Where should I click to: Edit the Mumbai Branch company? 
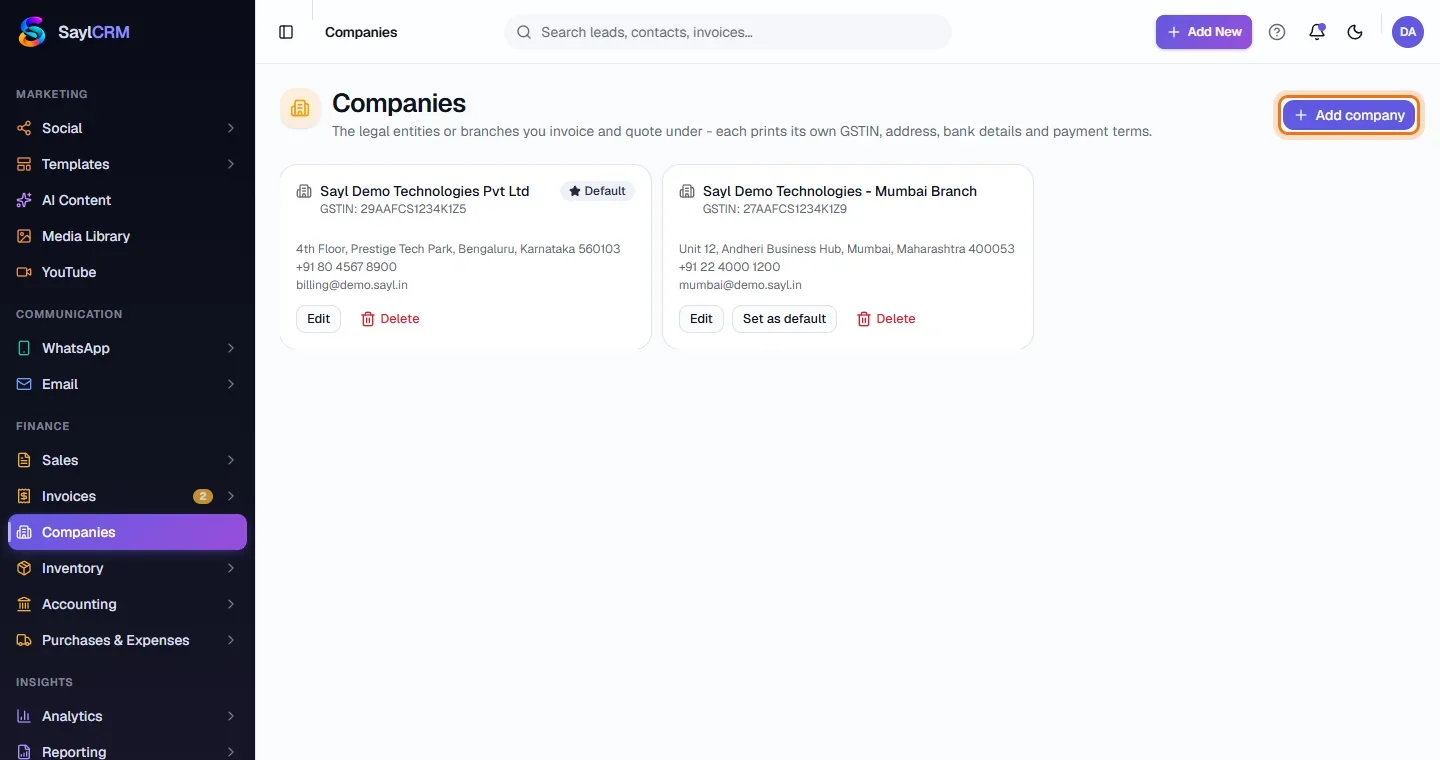[701, 319]
